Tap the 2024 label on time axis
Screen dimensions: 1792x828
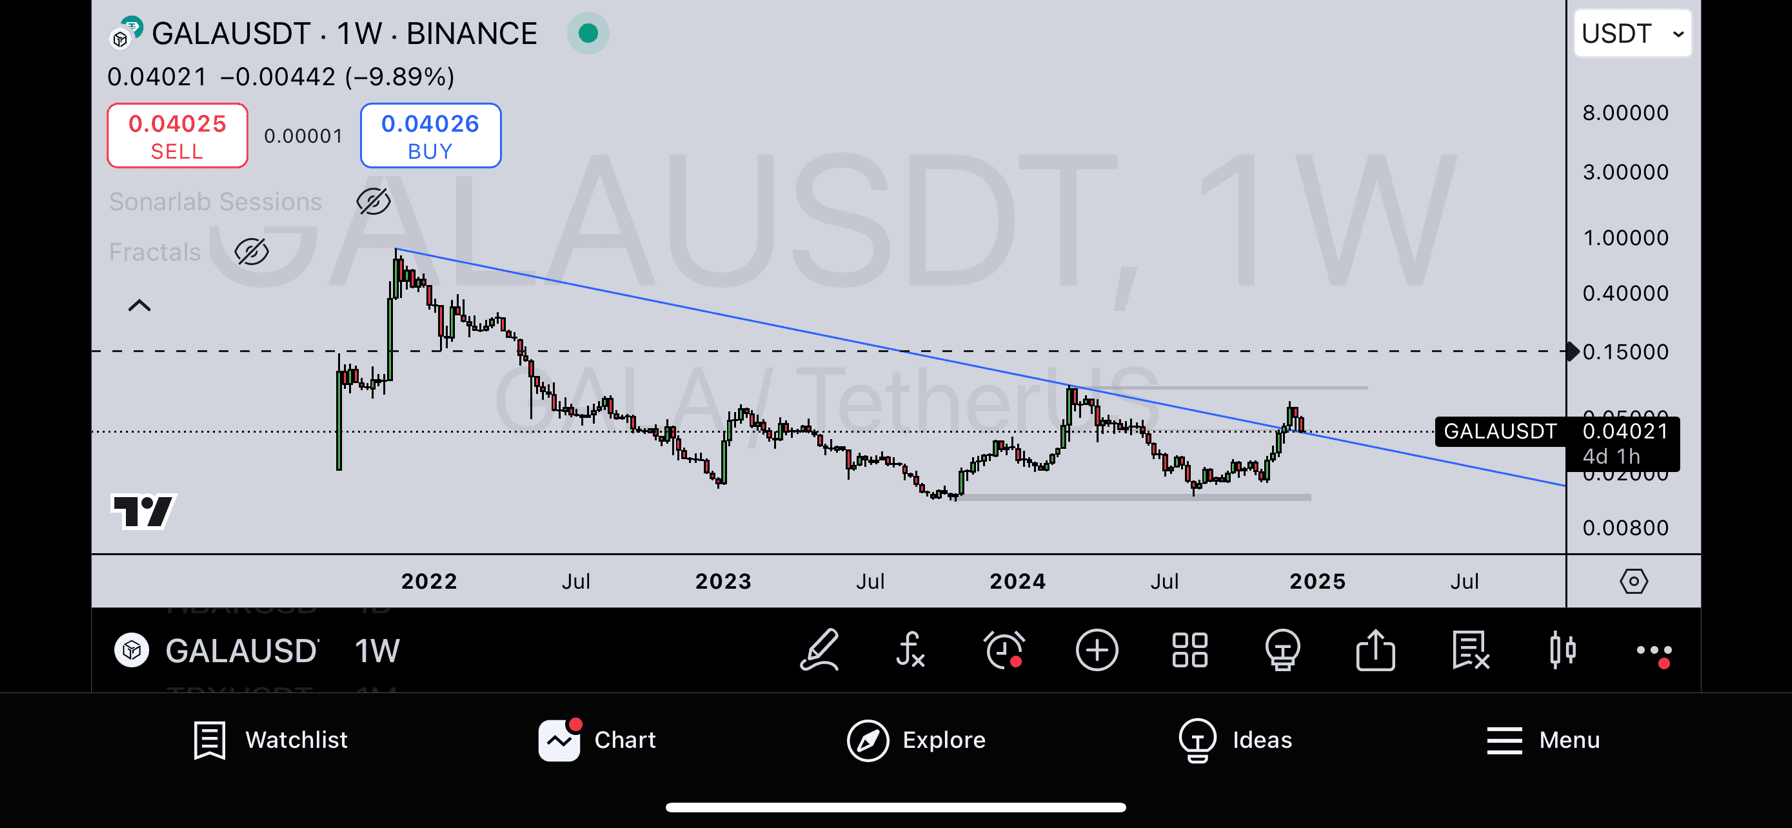click(1017, 582)
